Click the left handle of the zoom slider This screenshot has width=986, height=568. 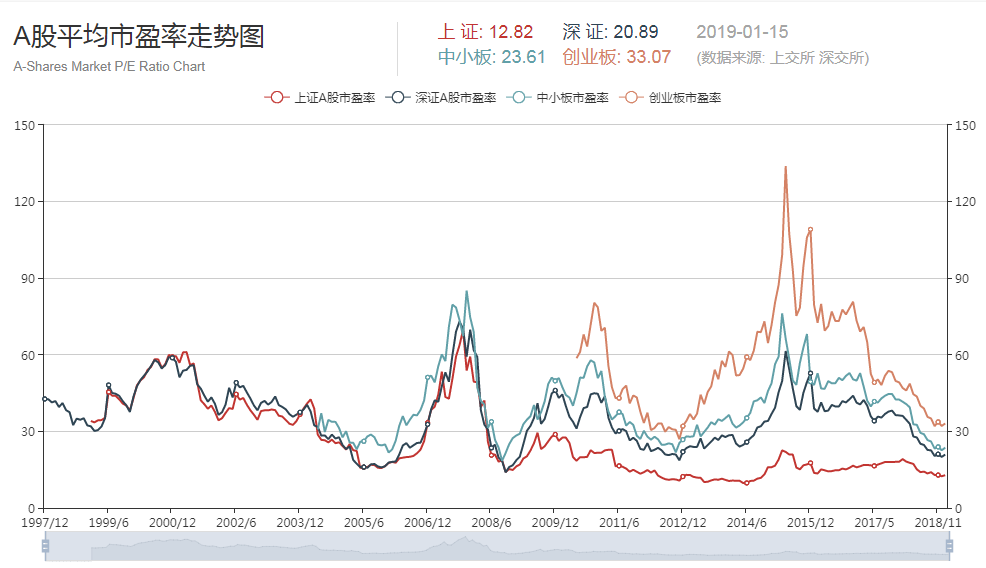[45, 546]
